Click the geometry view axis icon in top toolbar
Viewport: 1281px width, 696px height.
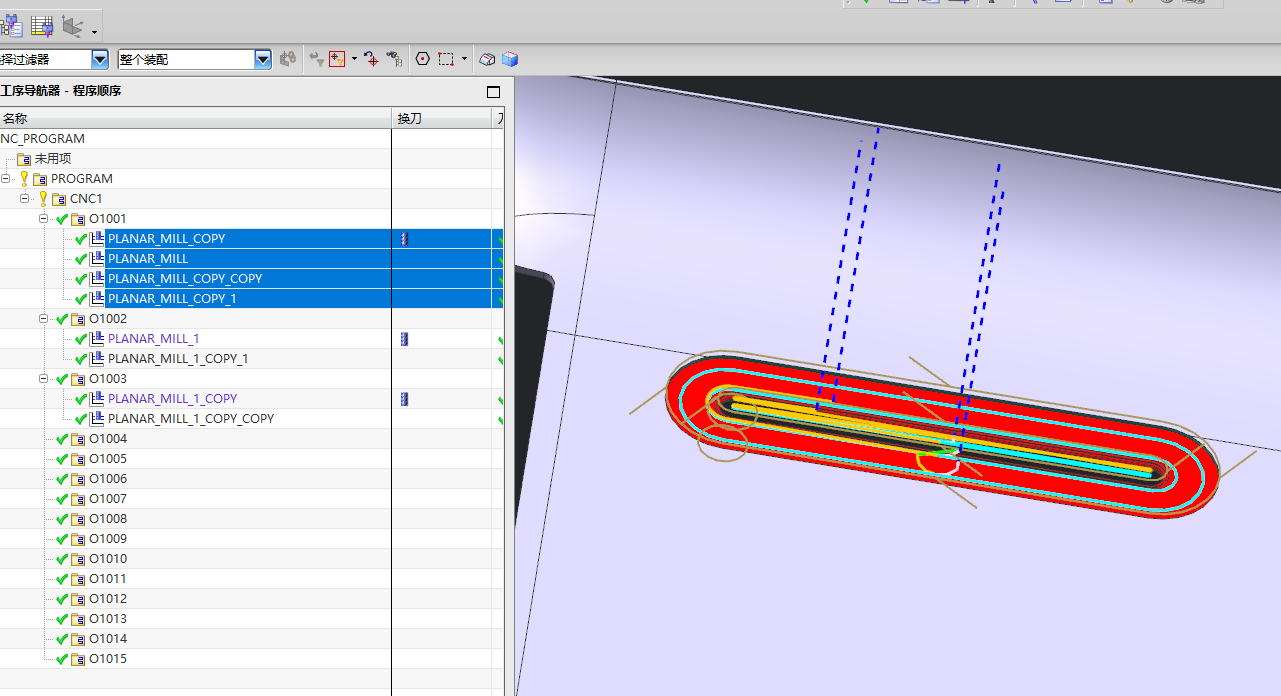(x=72, y=25)
